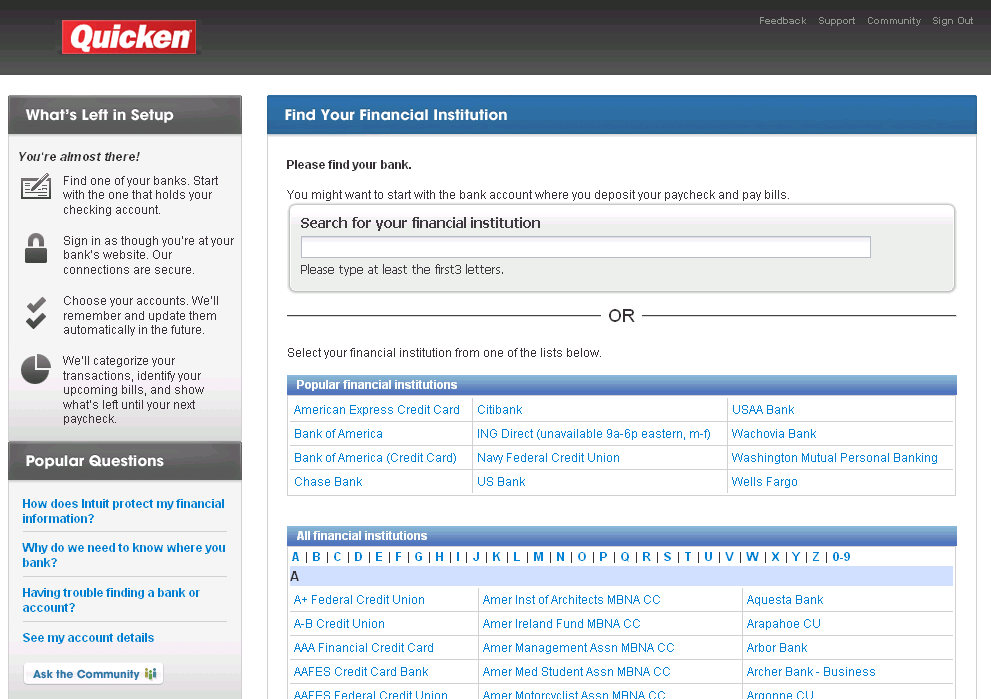Jump to letter P institutions
This screenshot has height=699, width=991.
[x=603, y=557]
